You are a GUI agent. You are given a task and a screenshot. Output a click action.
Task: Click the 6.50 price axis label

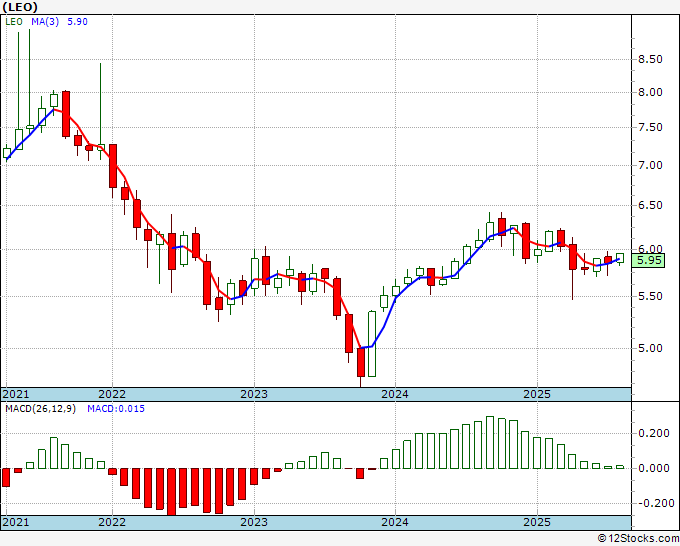click(x=650, y=205)
